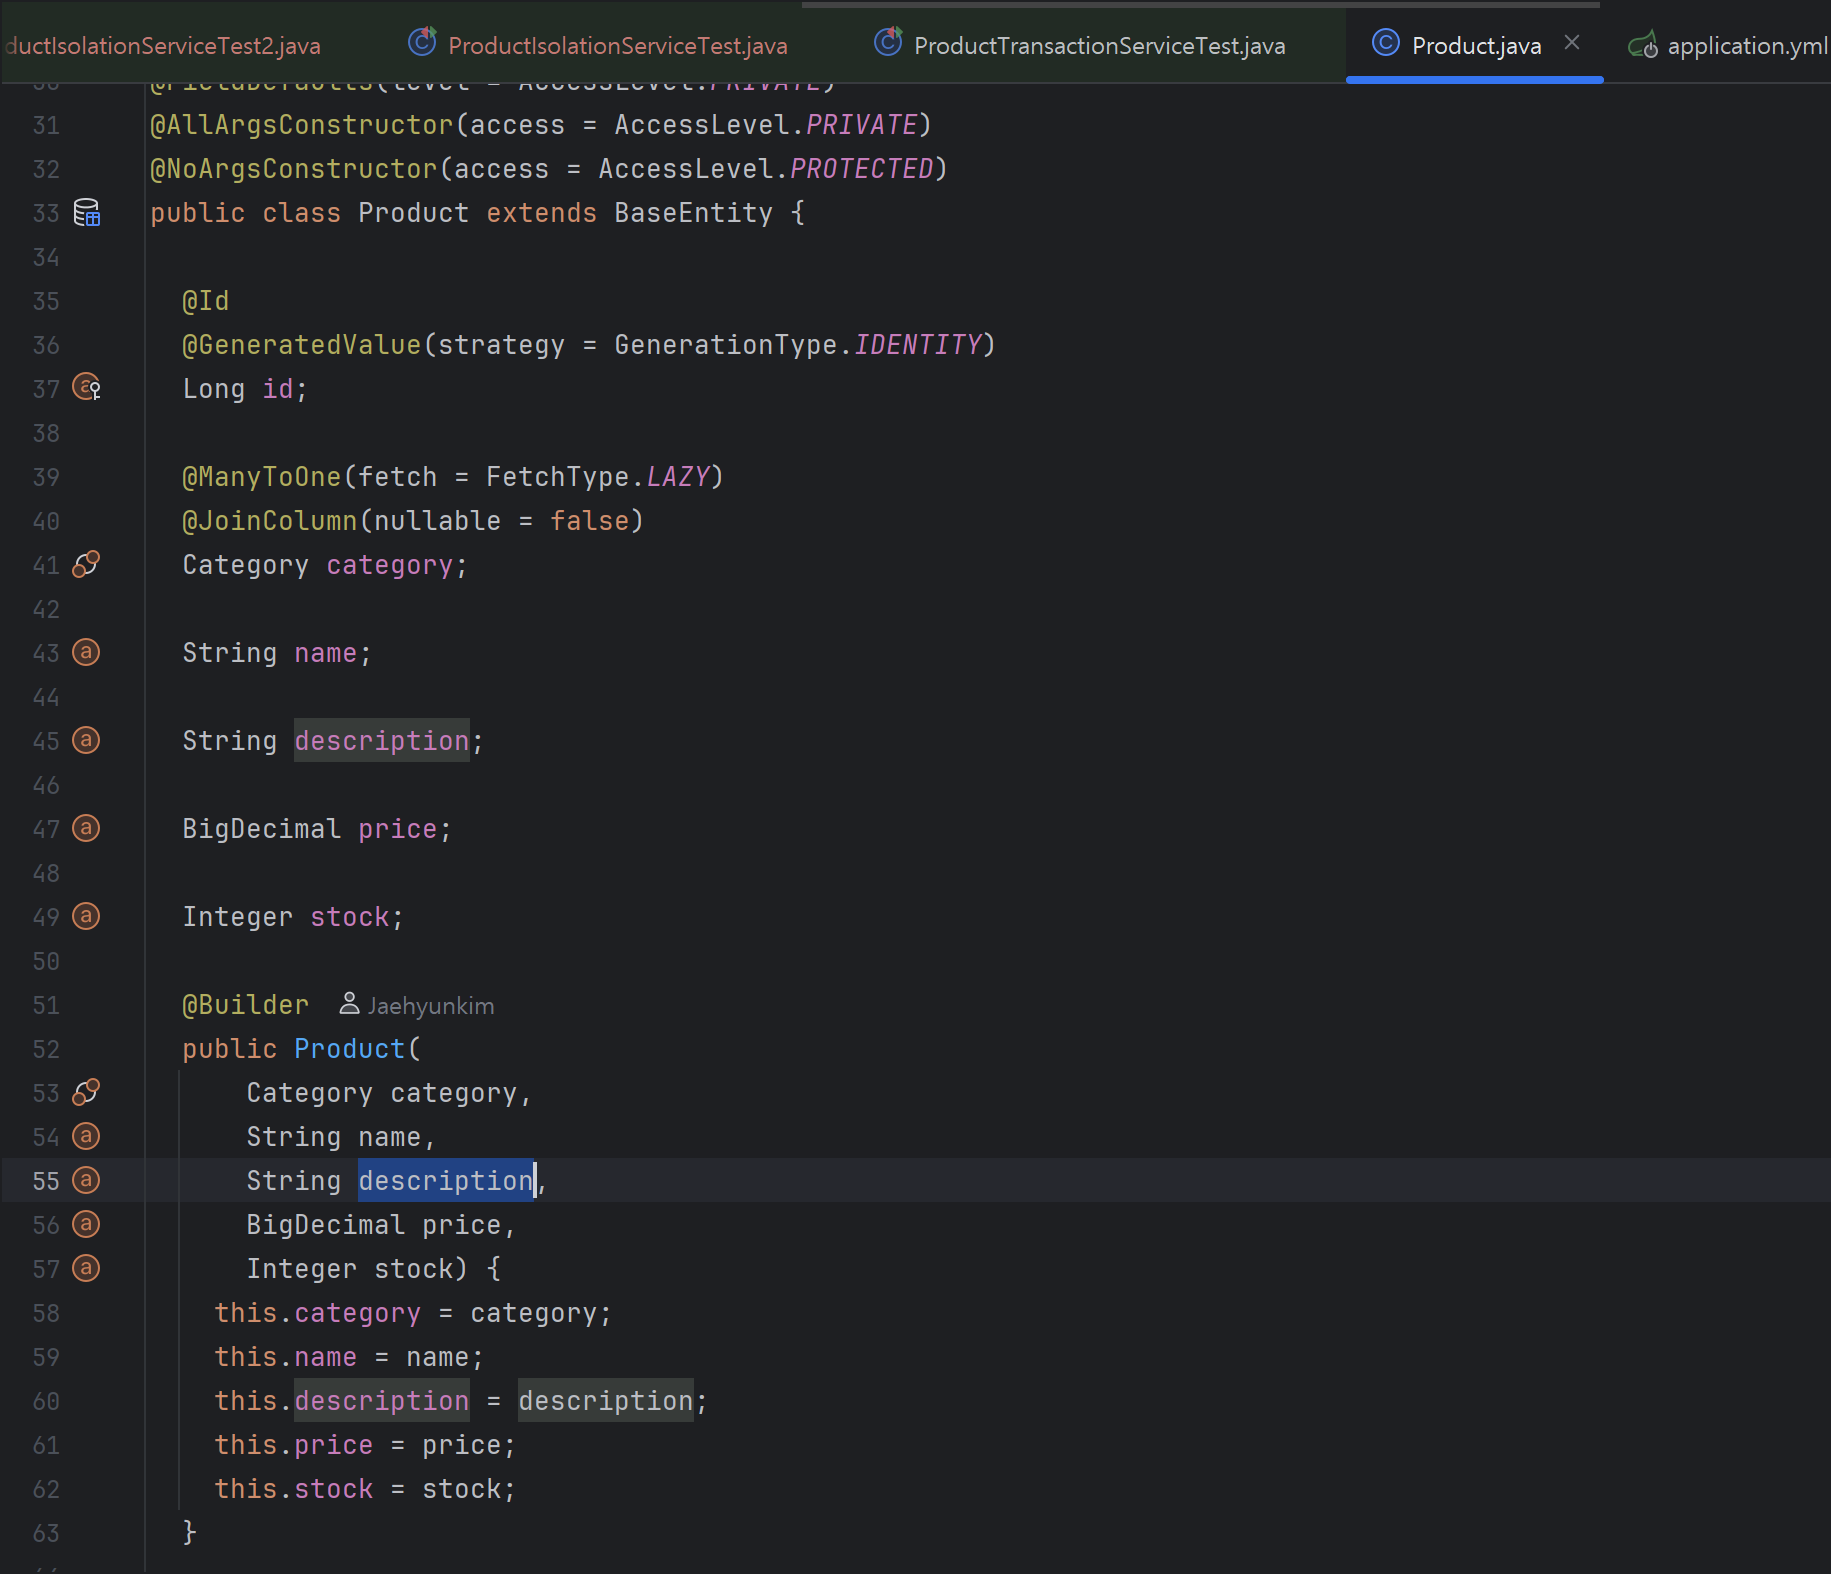Click the @ManyToOne annotation
The width and height of the screenshot is (1831, 1574).
pos(262,477)
